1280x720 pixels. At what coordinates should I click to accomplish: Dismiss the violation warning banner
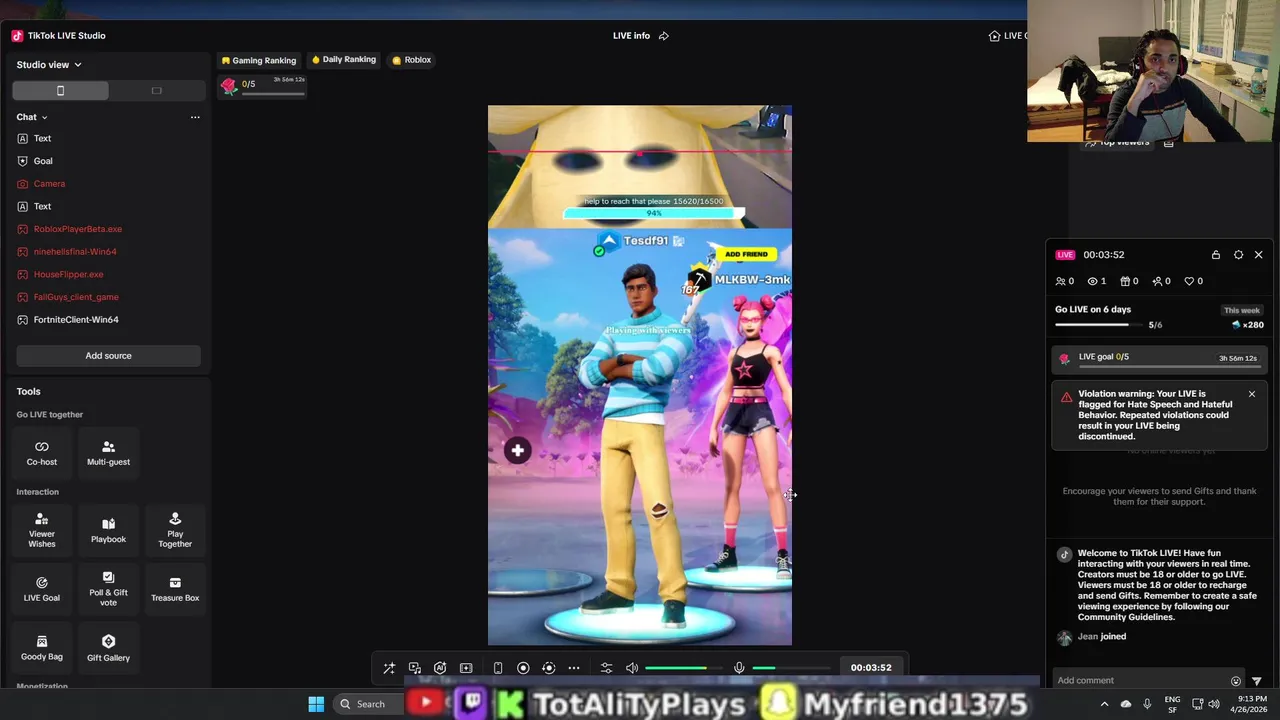pos(1251,394)
